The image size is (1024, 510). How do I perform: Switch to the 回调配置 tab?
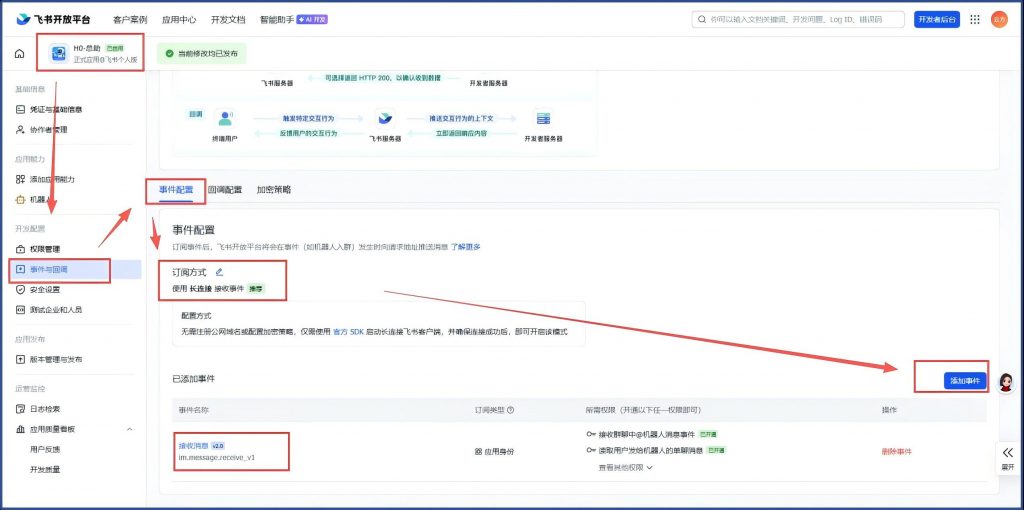(x=224, y=189)
